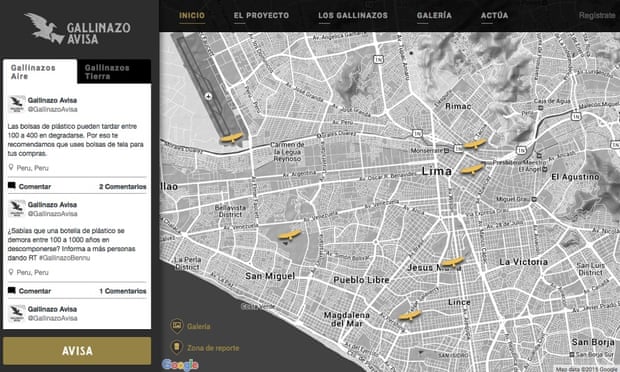Open the Galería shield icon on map
The width and height of the screenshot is (620, 372).
pos(176,326)
